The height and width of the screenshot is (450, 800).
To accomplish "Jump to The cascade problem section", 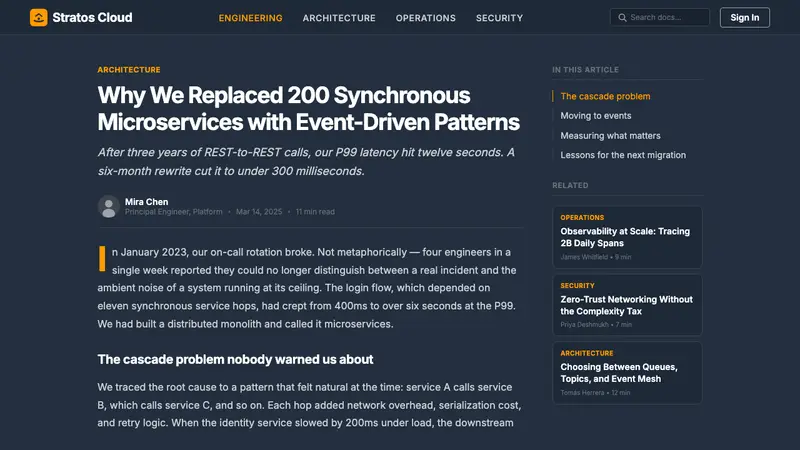I will coord(605,96).
